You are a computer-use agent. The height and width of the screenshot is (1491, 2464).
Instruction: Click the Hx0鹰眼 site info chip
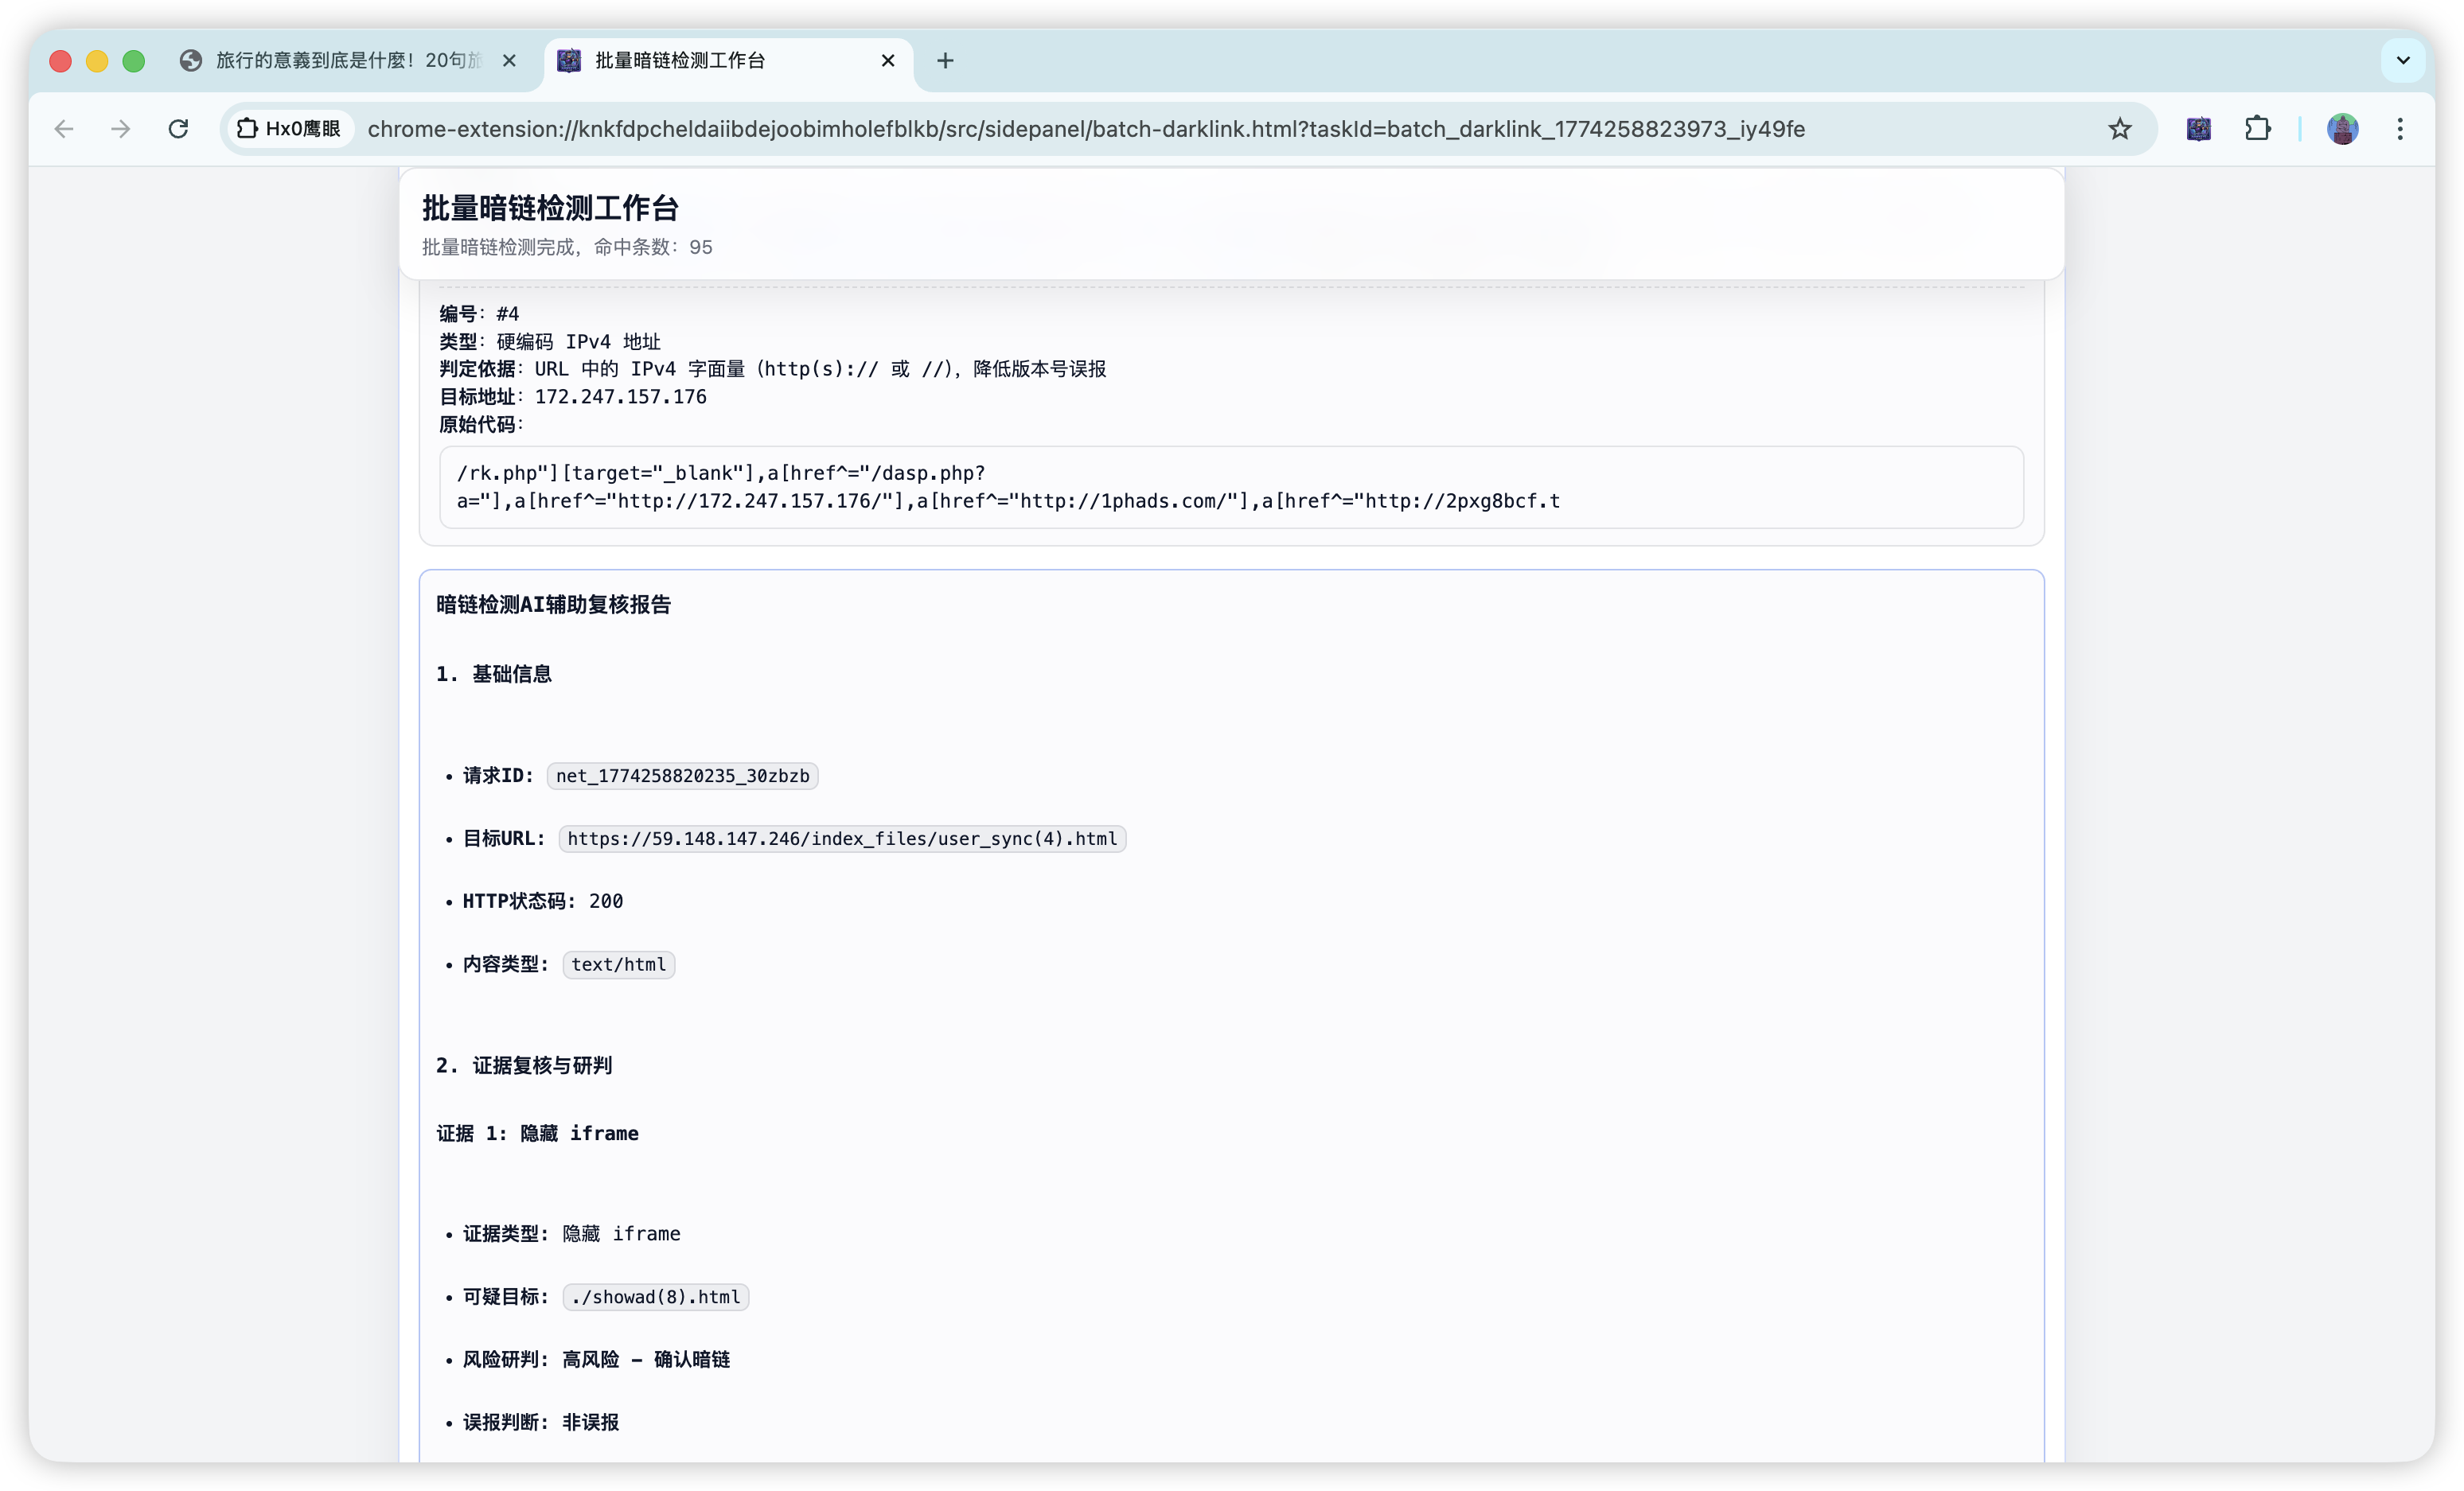pos(288,129)
